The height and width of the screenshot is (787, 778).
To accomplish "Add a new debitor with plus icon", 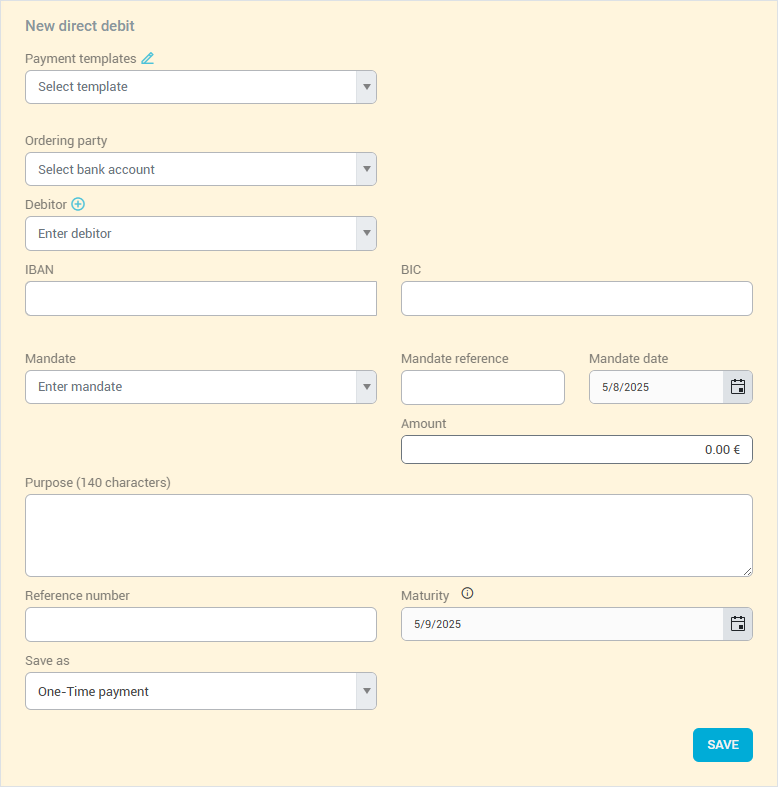I will pyautogui.click(x=78, y=204).
